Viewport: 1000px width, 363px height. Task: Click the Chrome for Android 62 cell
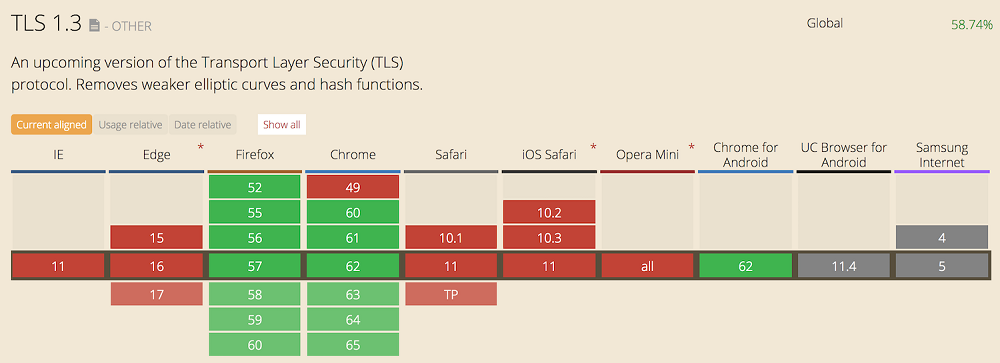point(746,266)
